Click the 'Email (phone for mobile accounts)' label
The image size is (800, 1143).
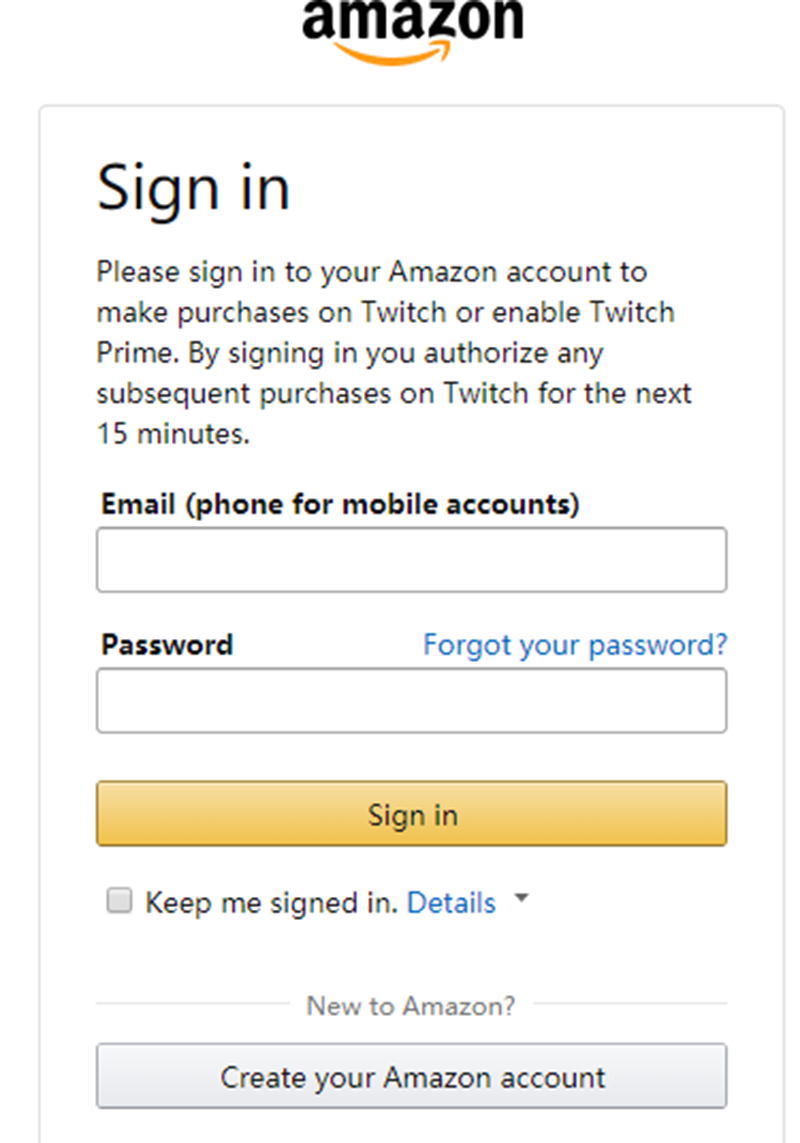(x=340, y=504)
